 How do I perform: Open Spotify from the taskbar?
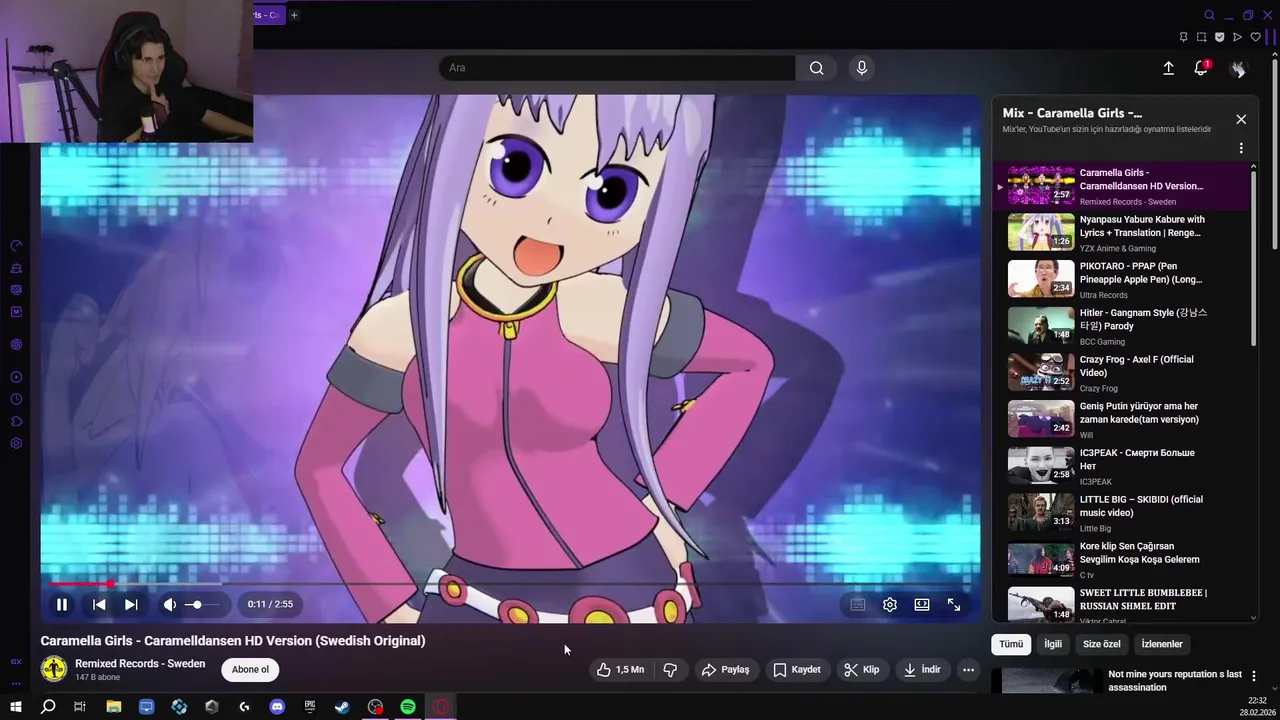coord(408,707)
